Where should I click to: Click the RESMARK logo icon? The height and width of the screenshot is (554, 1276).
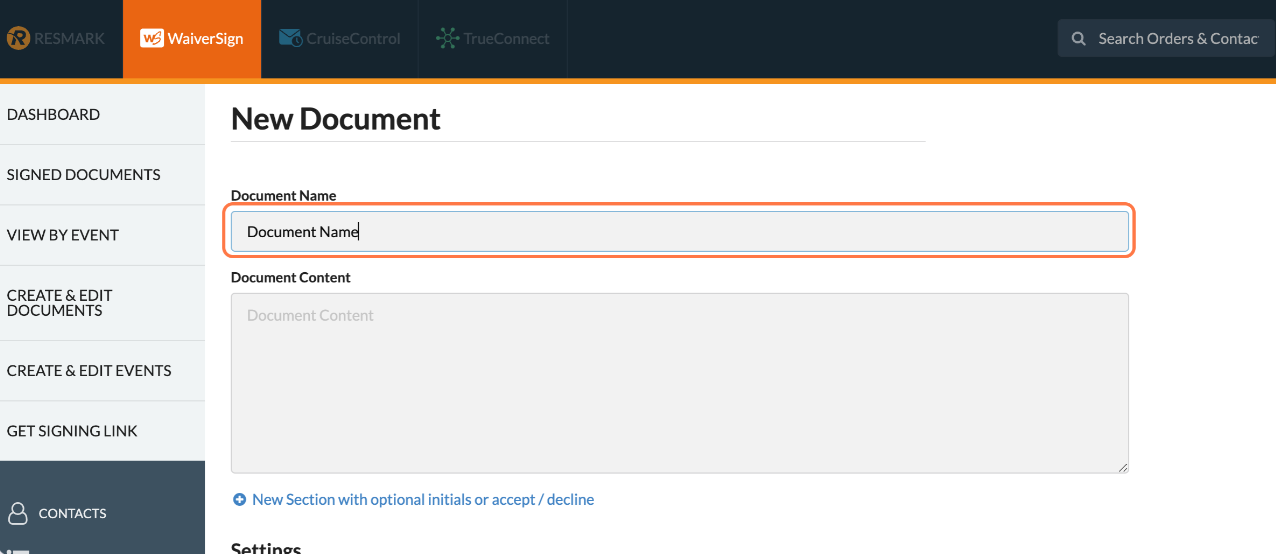pyautogui.click(x=17, y=39)
